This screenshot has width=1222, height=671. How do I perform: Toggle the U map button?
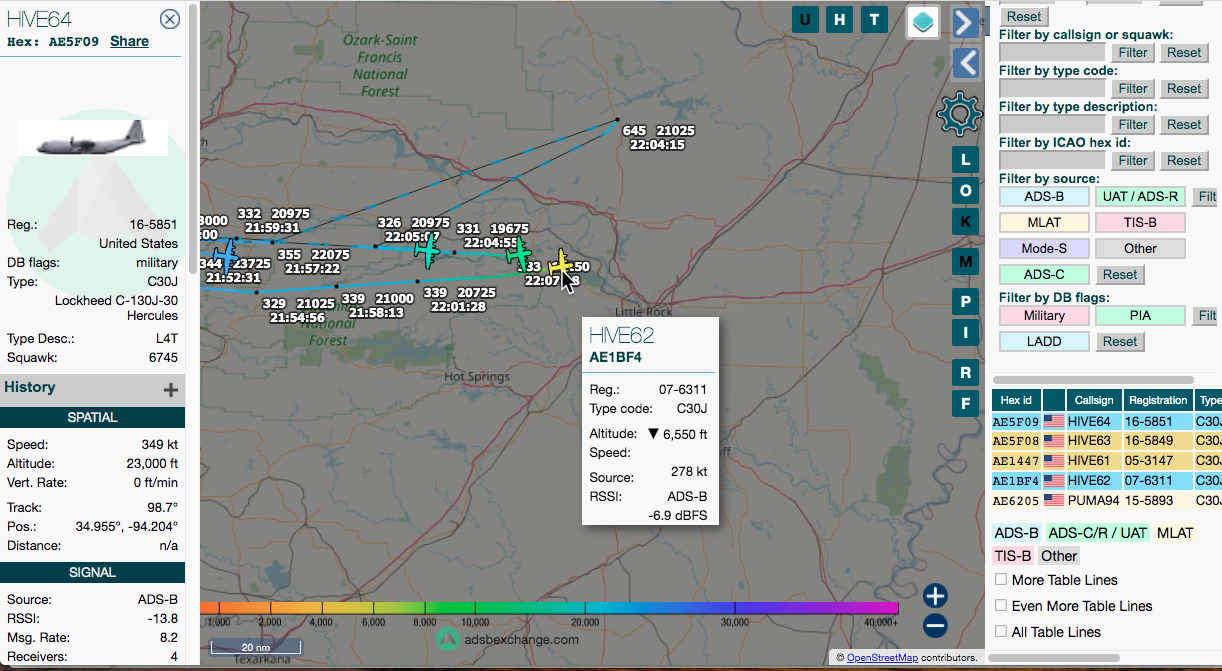click(x=806, y=19)
